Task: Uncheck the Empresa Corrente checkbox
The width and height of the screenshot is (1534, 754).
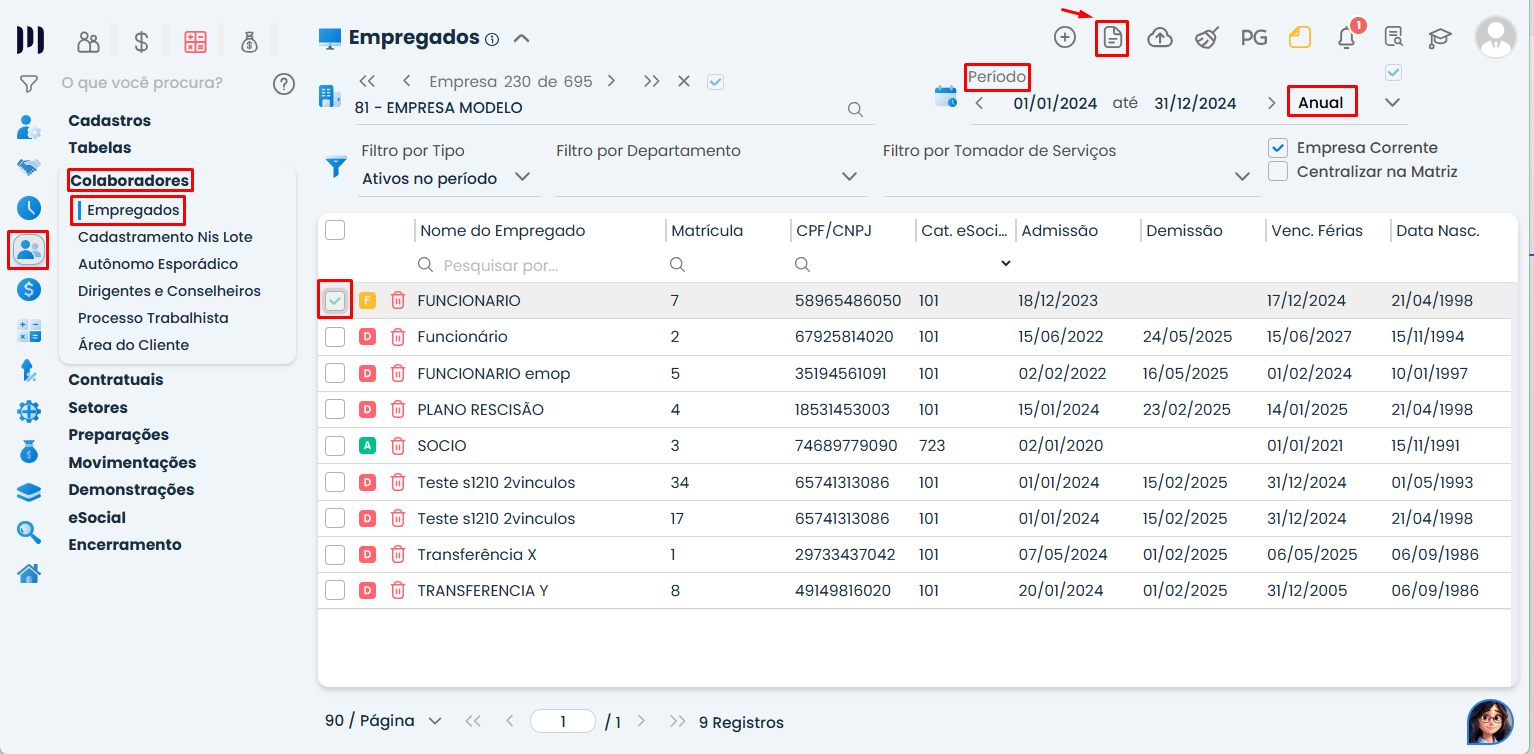Action: [1277, 148]
